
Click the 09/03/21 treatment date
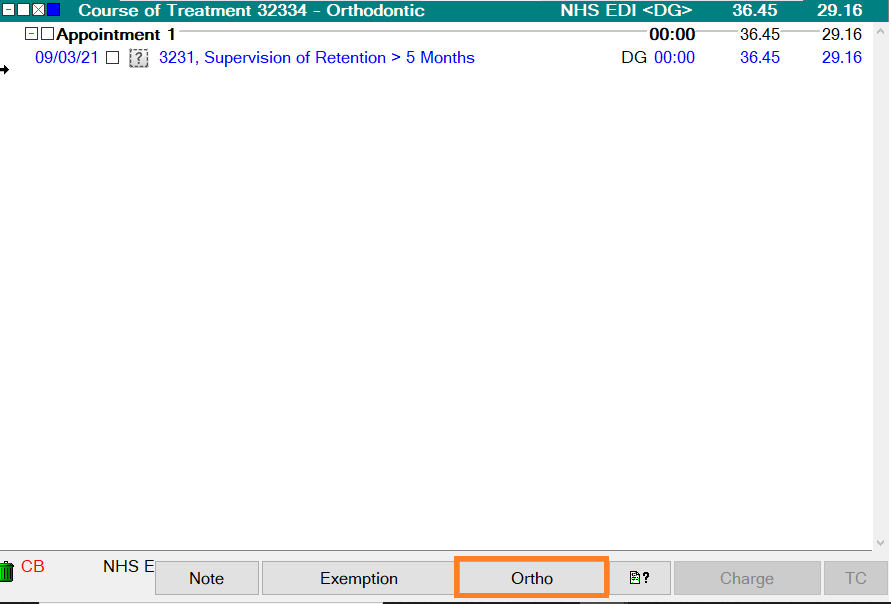click(x=66, y=58)
